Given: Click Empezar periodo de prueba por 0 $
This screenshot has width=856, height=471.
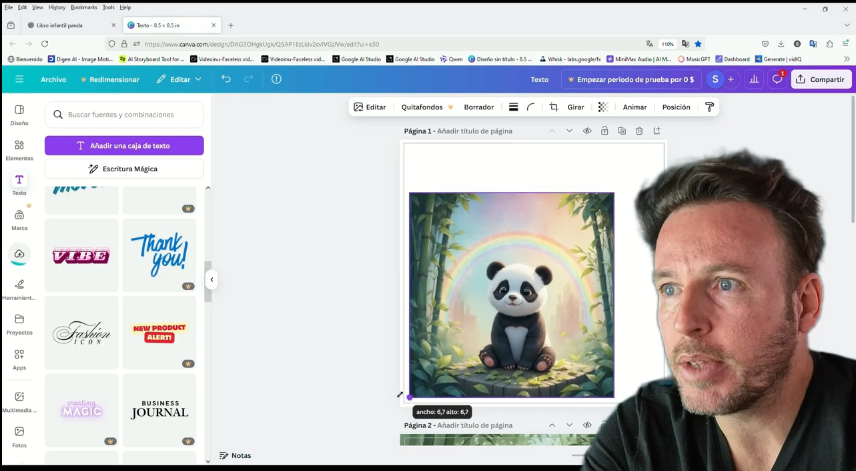Looking at the screenshot, I should [x=631, y=79].
